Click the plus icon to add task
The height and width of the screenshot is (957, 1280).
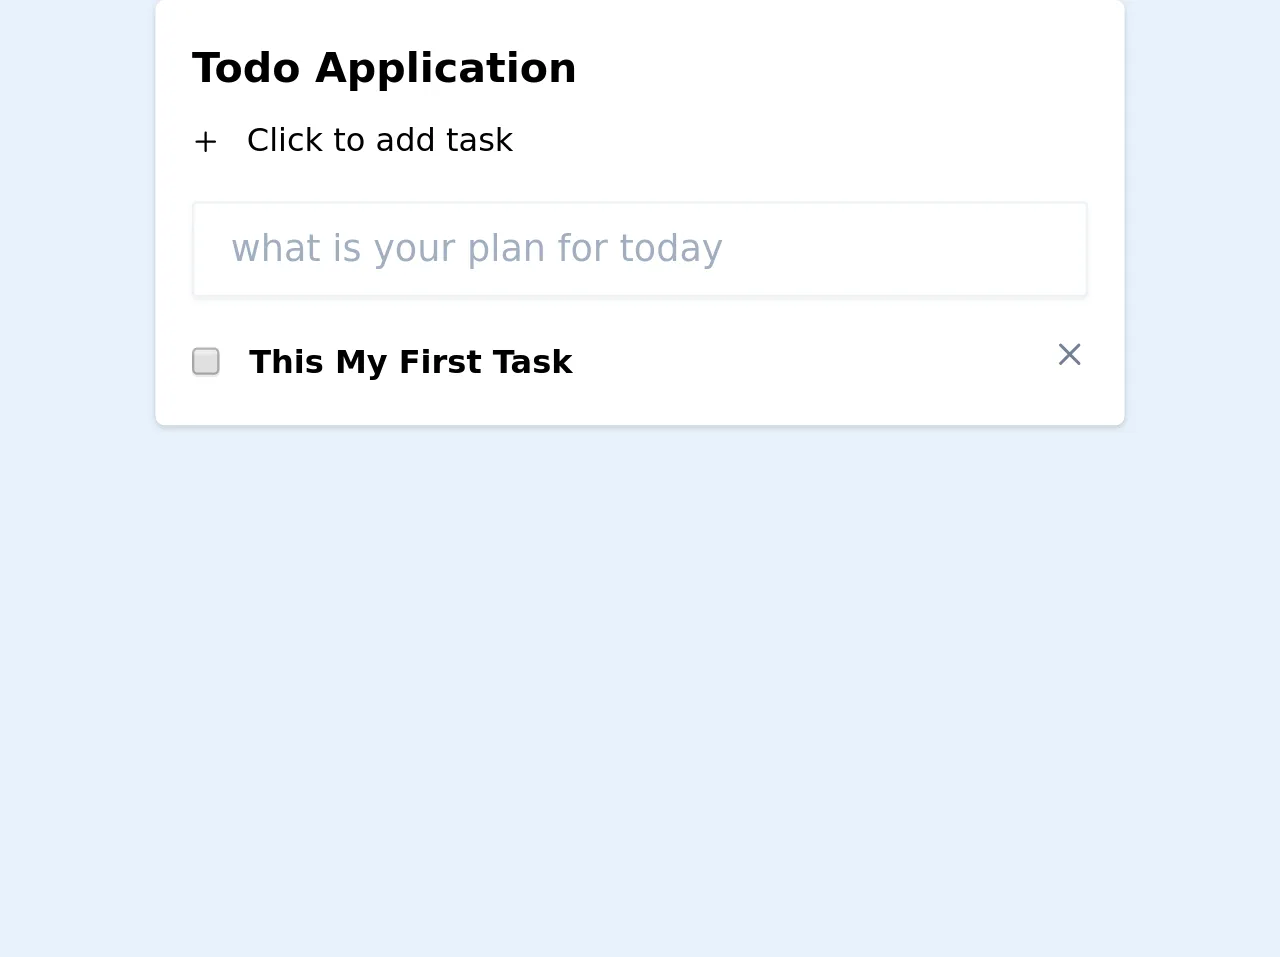205,142
